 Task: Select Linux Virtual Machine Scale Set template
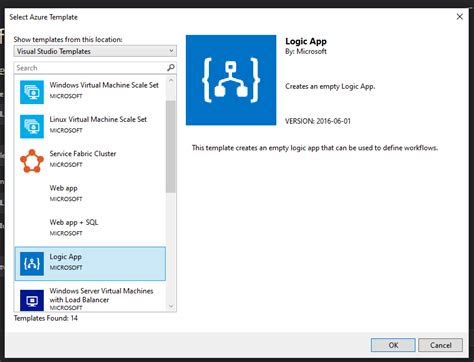click(x=90, y=126)
